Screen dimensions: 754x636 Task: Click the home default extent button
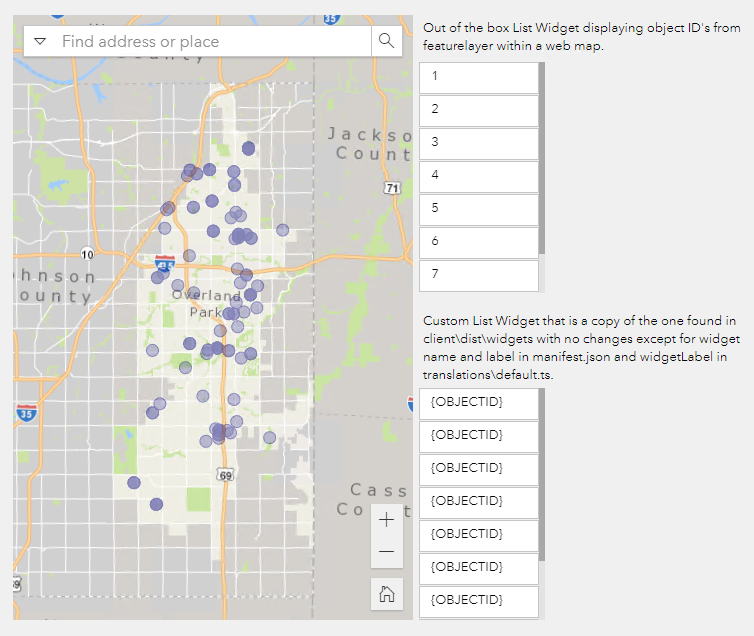point(387,594)
